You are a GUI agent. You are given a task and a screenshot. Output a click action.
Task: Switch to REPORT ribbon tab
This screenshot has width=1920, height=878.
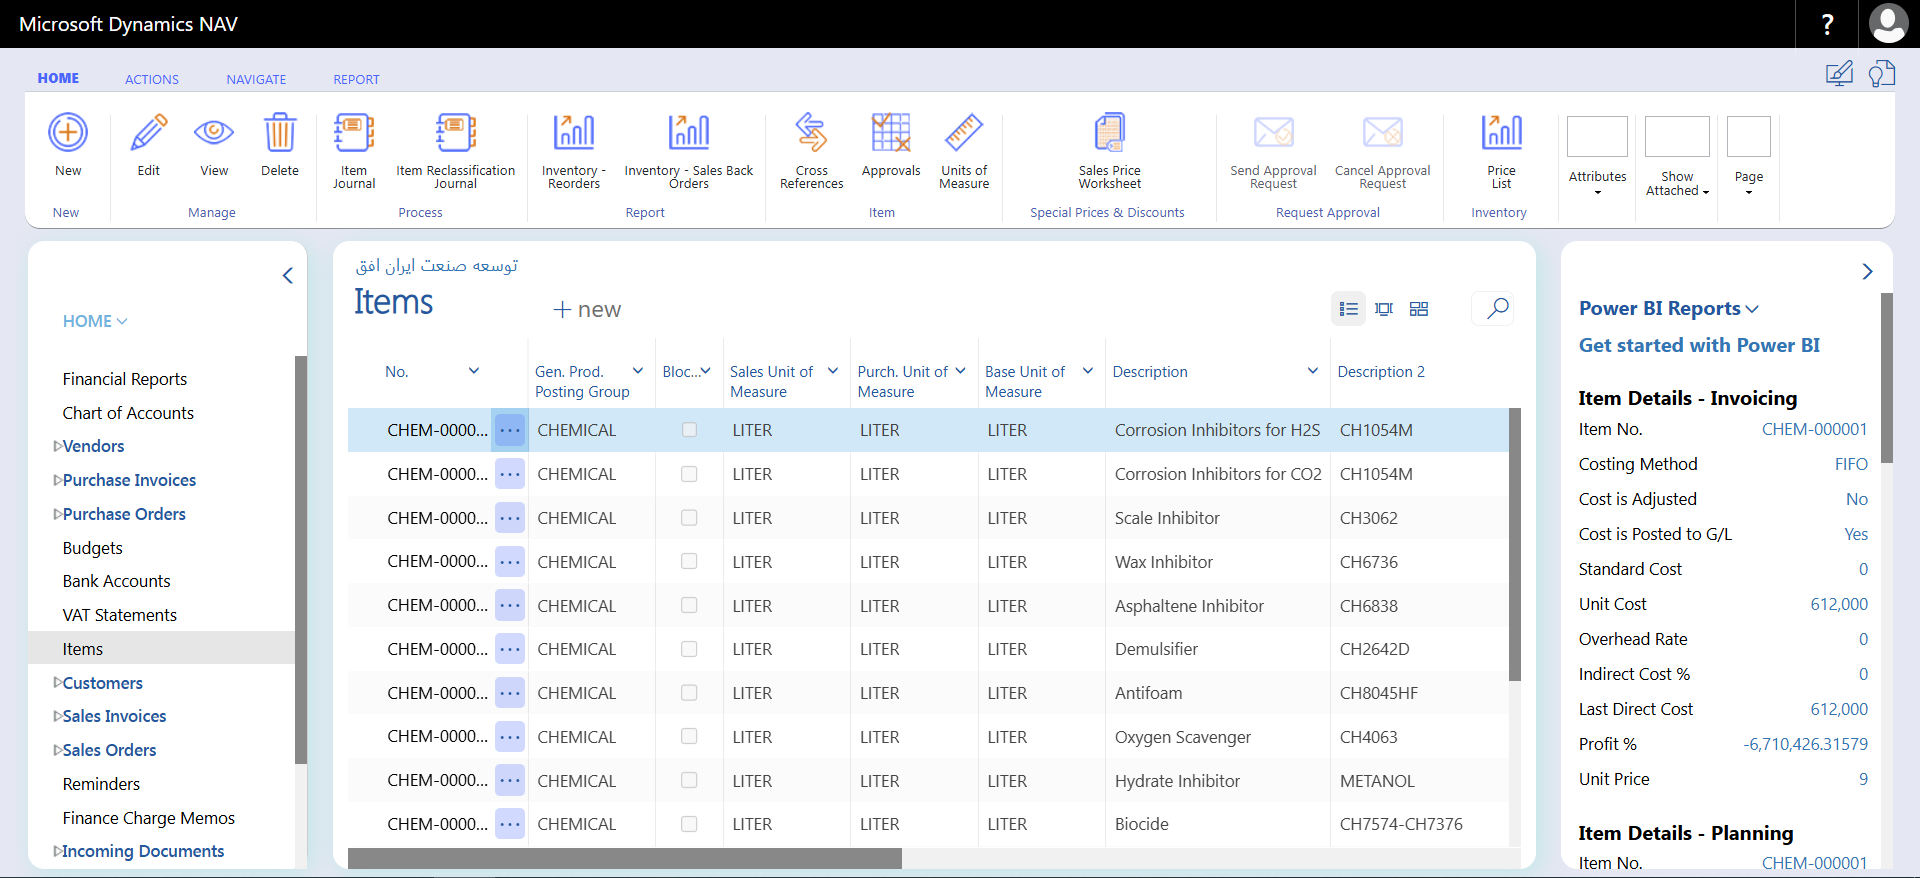pos(357,79)
